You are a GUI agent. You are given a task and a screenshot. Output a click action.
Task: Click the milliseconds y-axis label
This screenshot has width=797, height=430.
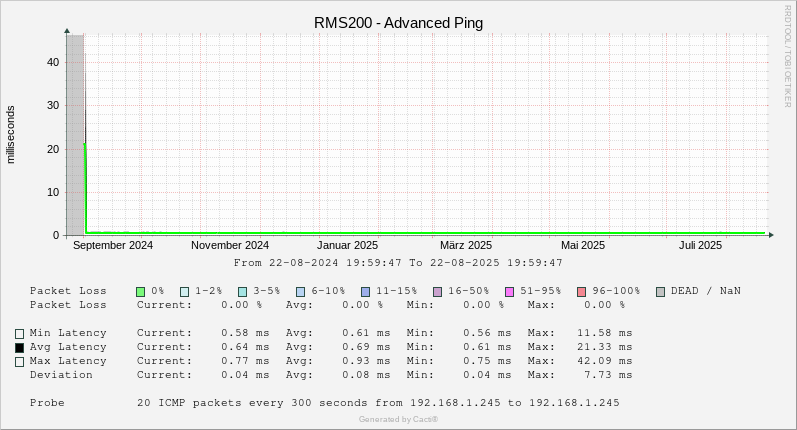(x=11, y=135)
